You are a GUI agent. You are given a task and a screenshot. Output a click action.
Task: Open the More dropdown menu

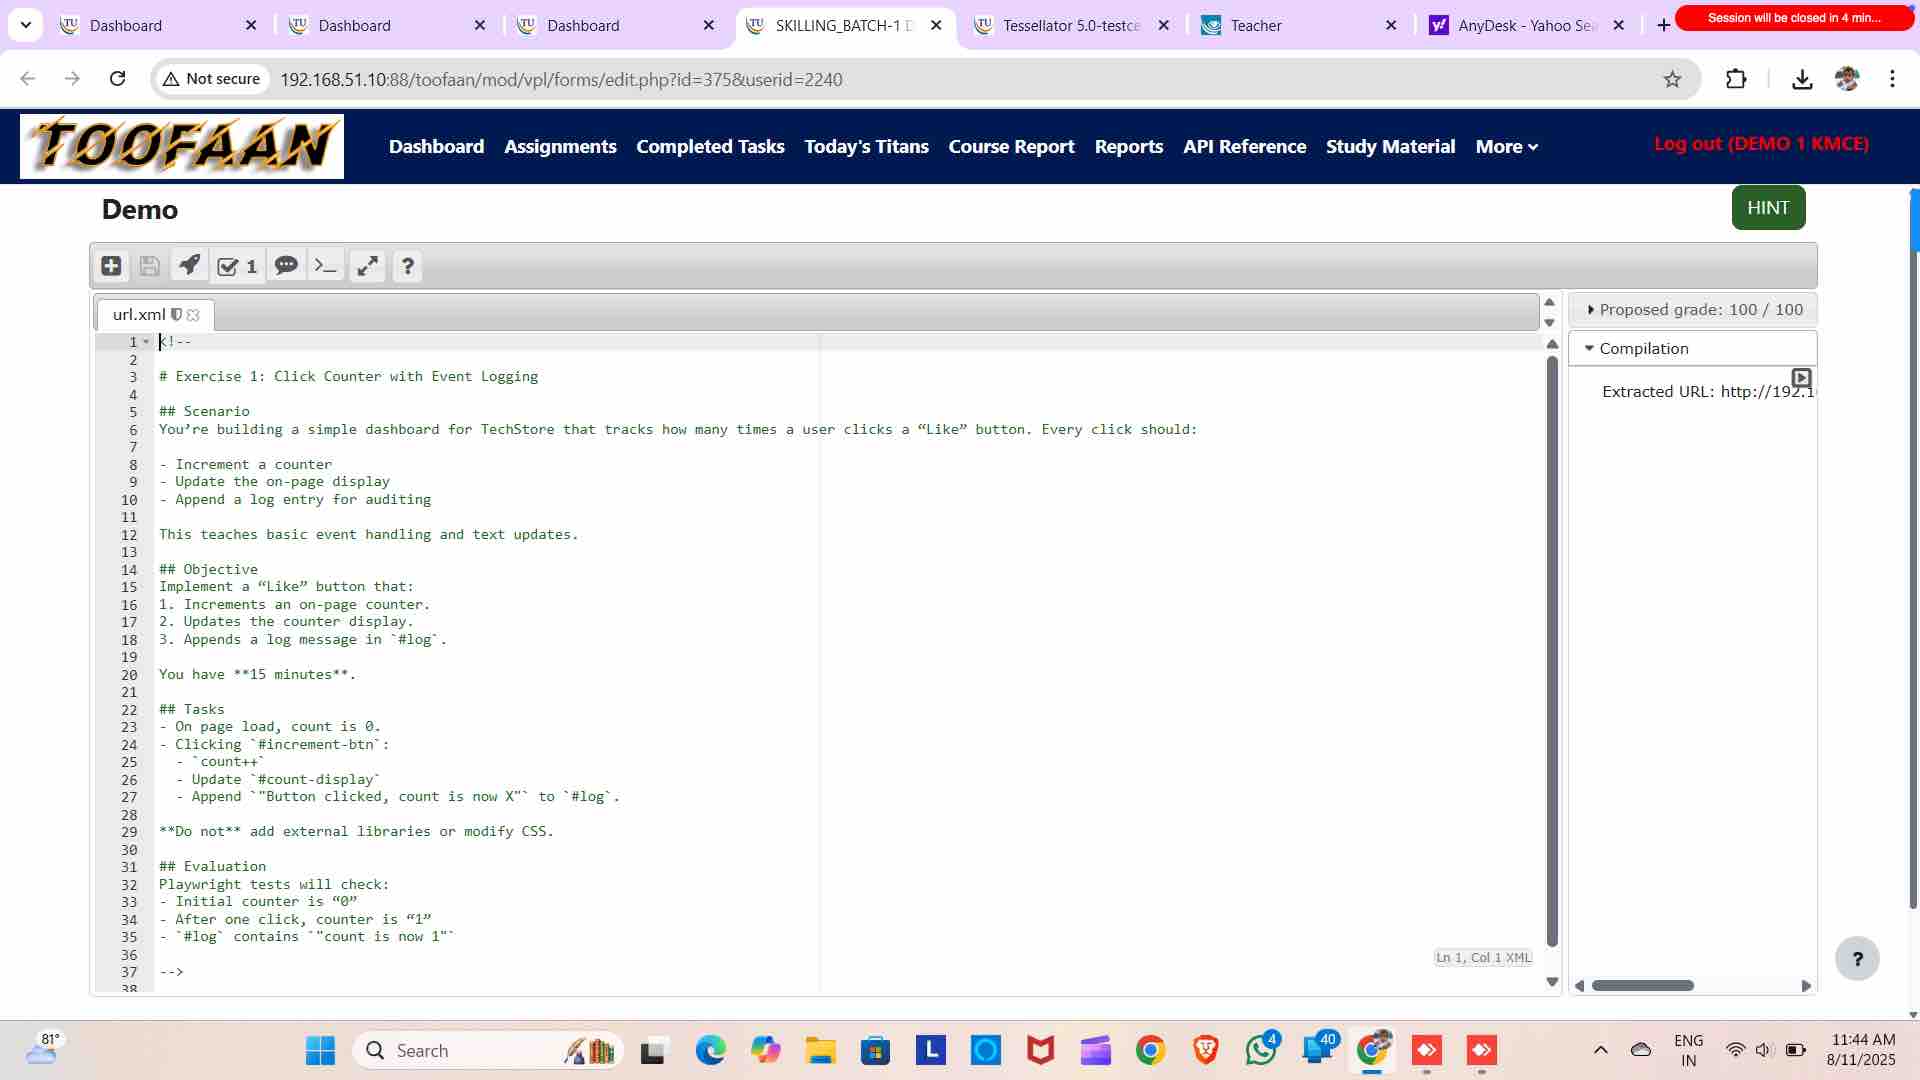[1506, 147]
